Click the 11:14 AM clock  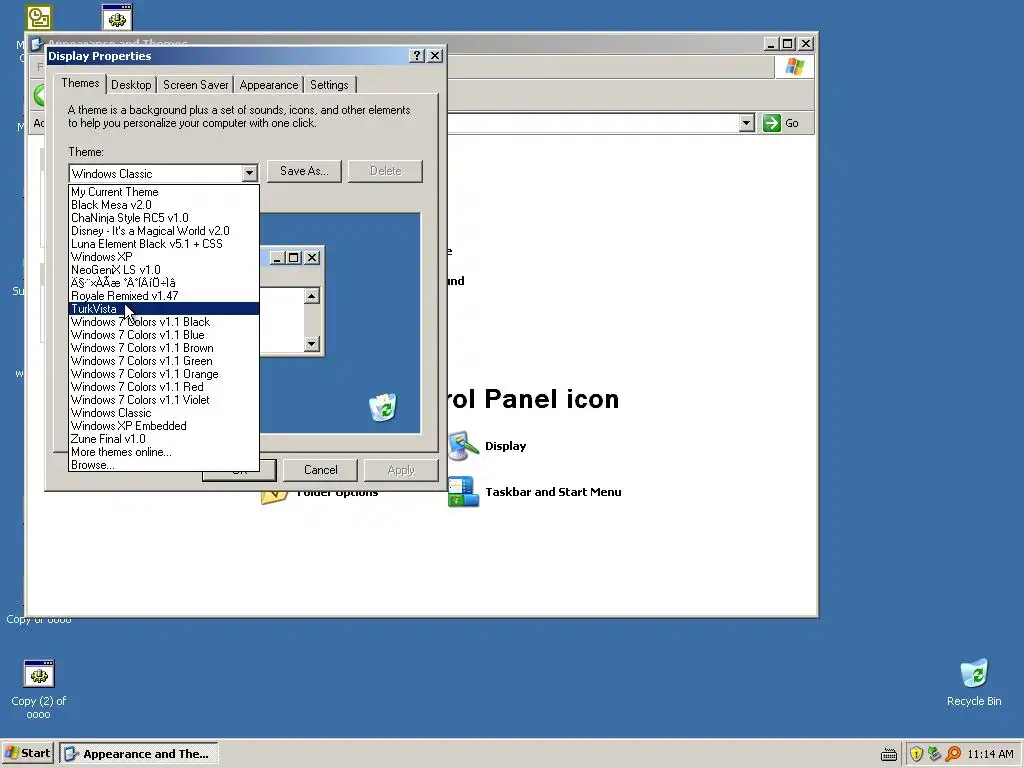coord(990,754)
